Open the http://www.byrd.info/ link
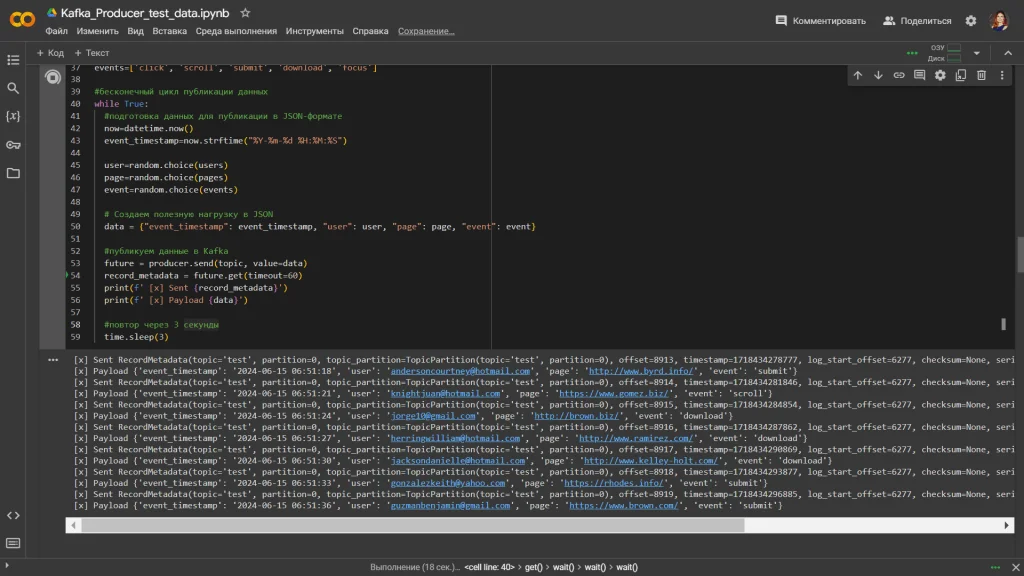Viewport: 1024px width, 576px height. pyautogui.click(x=641, y=371)
